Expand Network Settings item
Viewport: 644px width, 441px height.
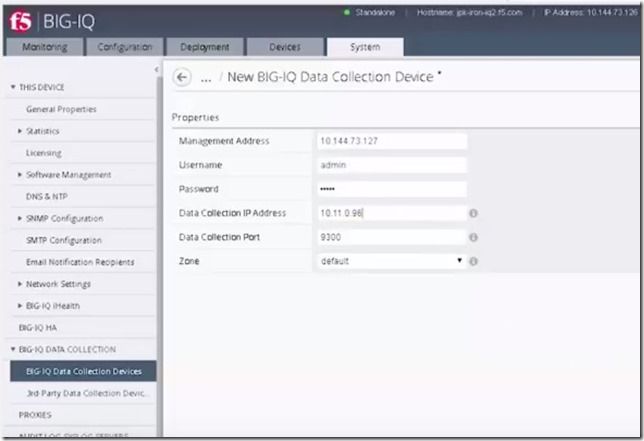(x=20, y=284)
